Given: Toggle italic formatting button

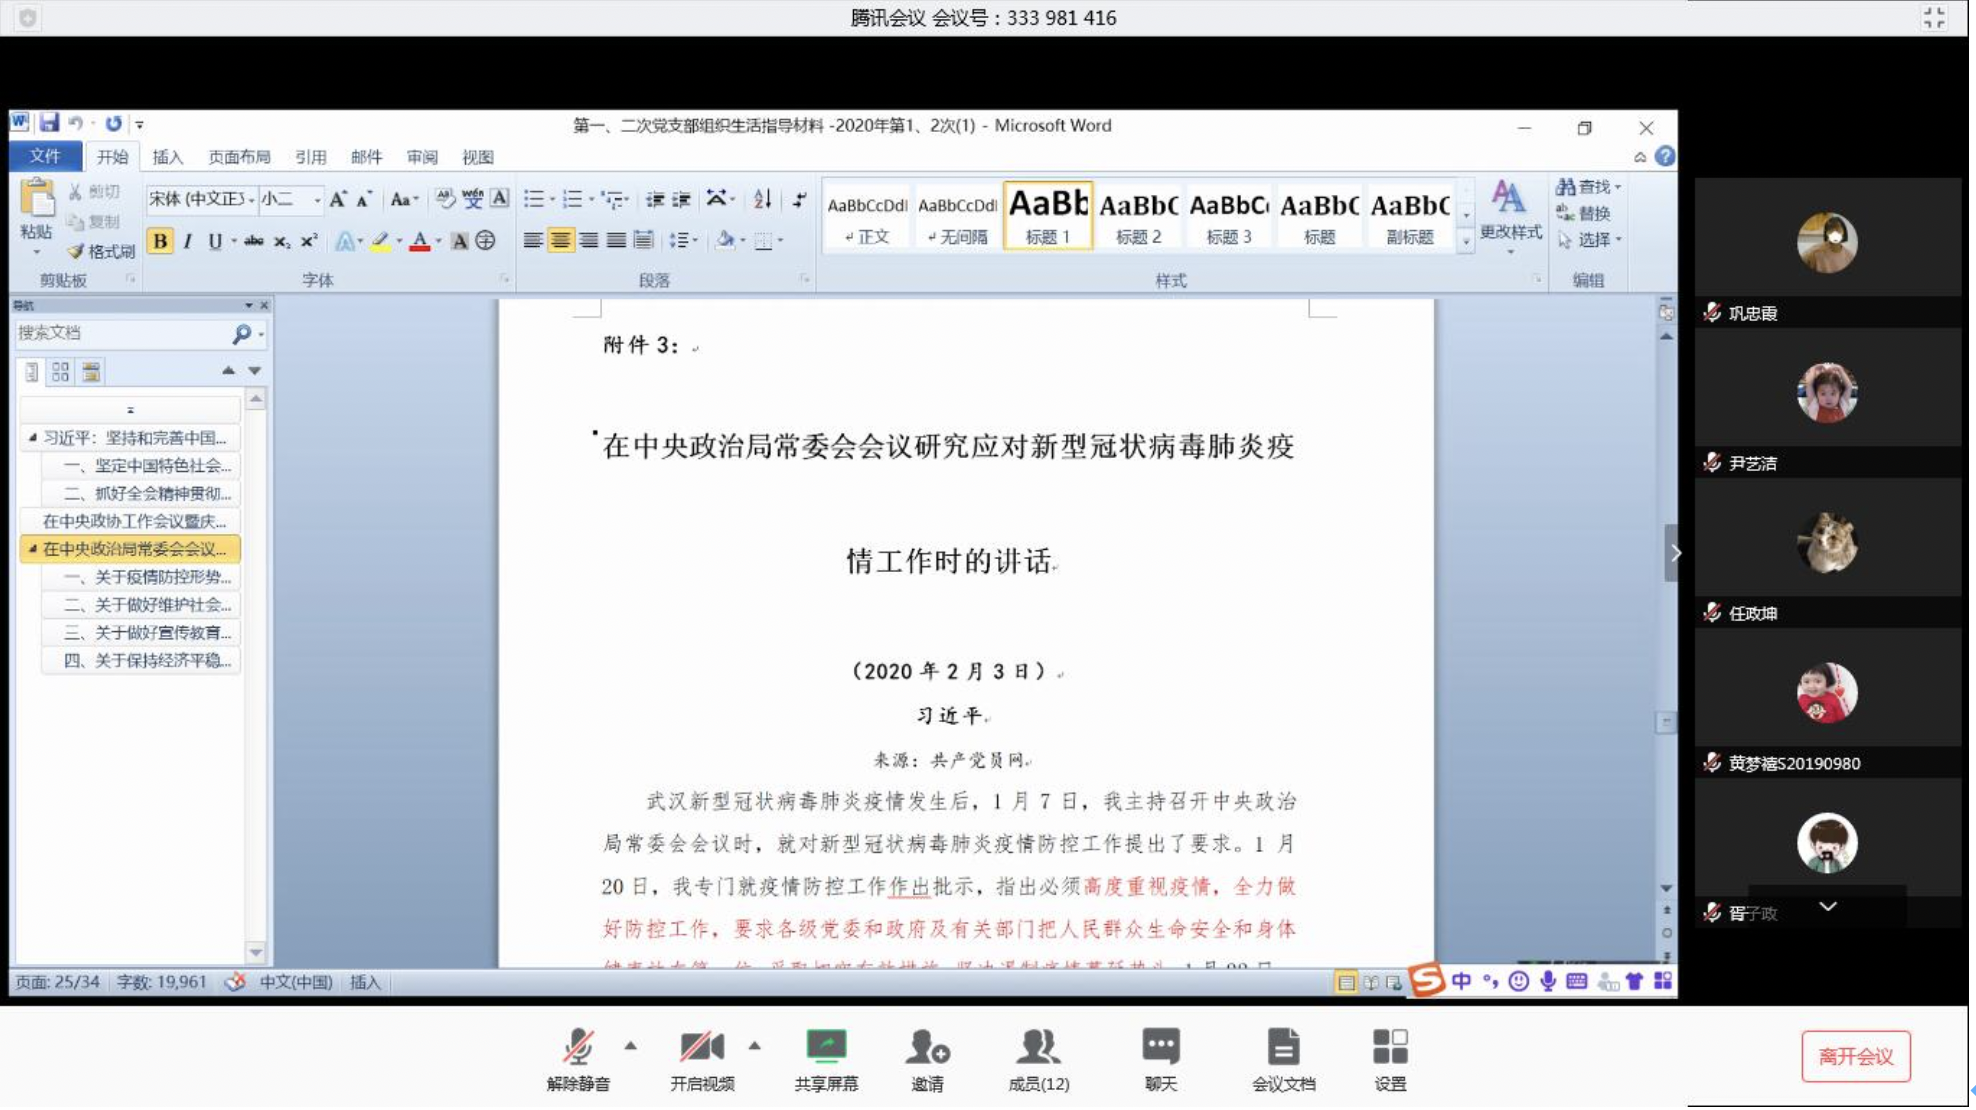Looking at the screenshot, I should 188,241.
